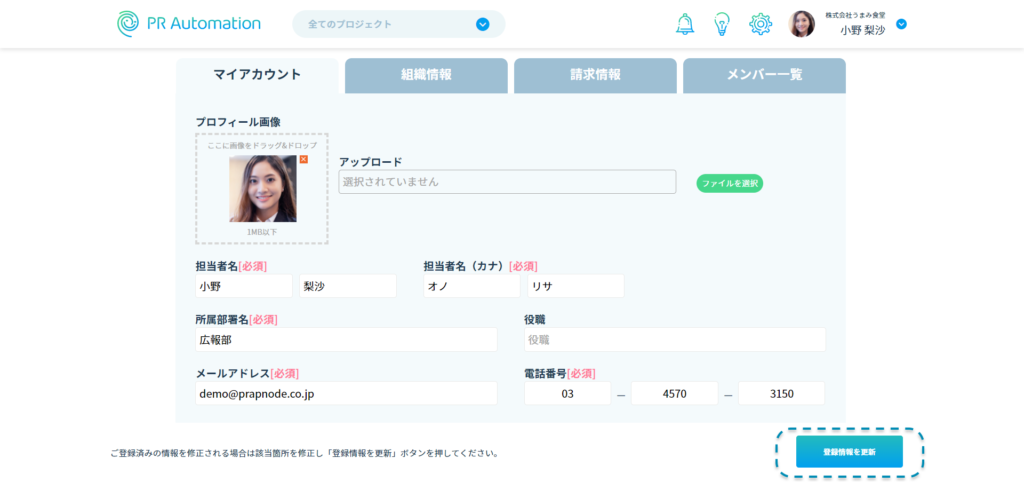Click the 登録情報を更新 button

[849, 452]
